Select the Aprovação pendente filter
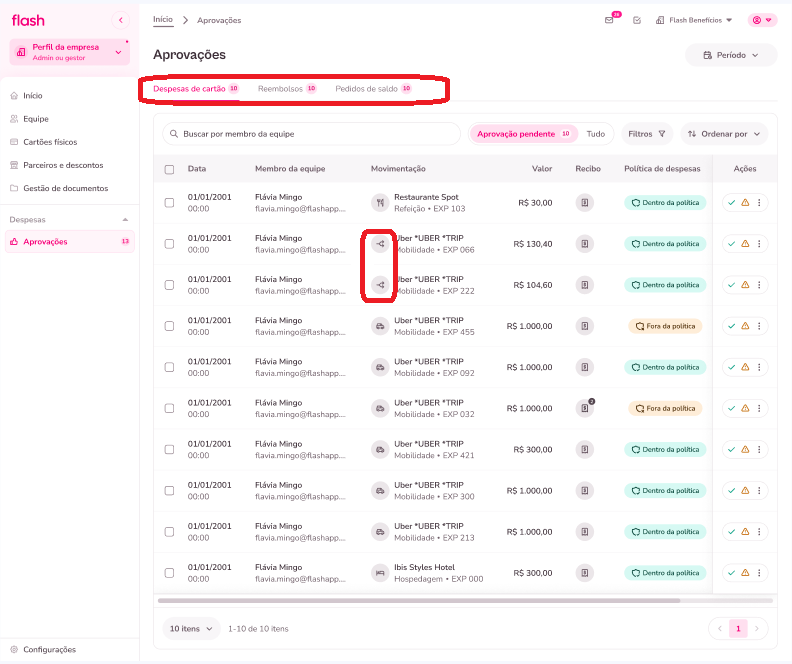Viewport: 792px width, 664px height. [523, 134]
